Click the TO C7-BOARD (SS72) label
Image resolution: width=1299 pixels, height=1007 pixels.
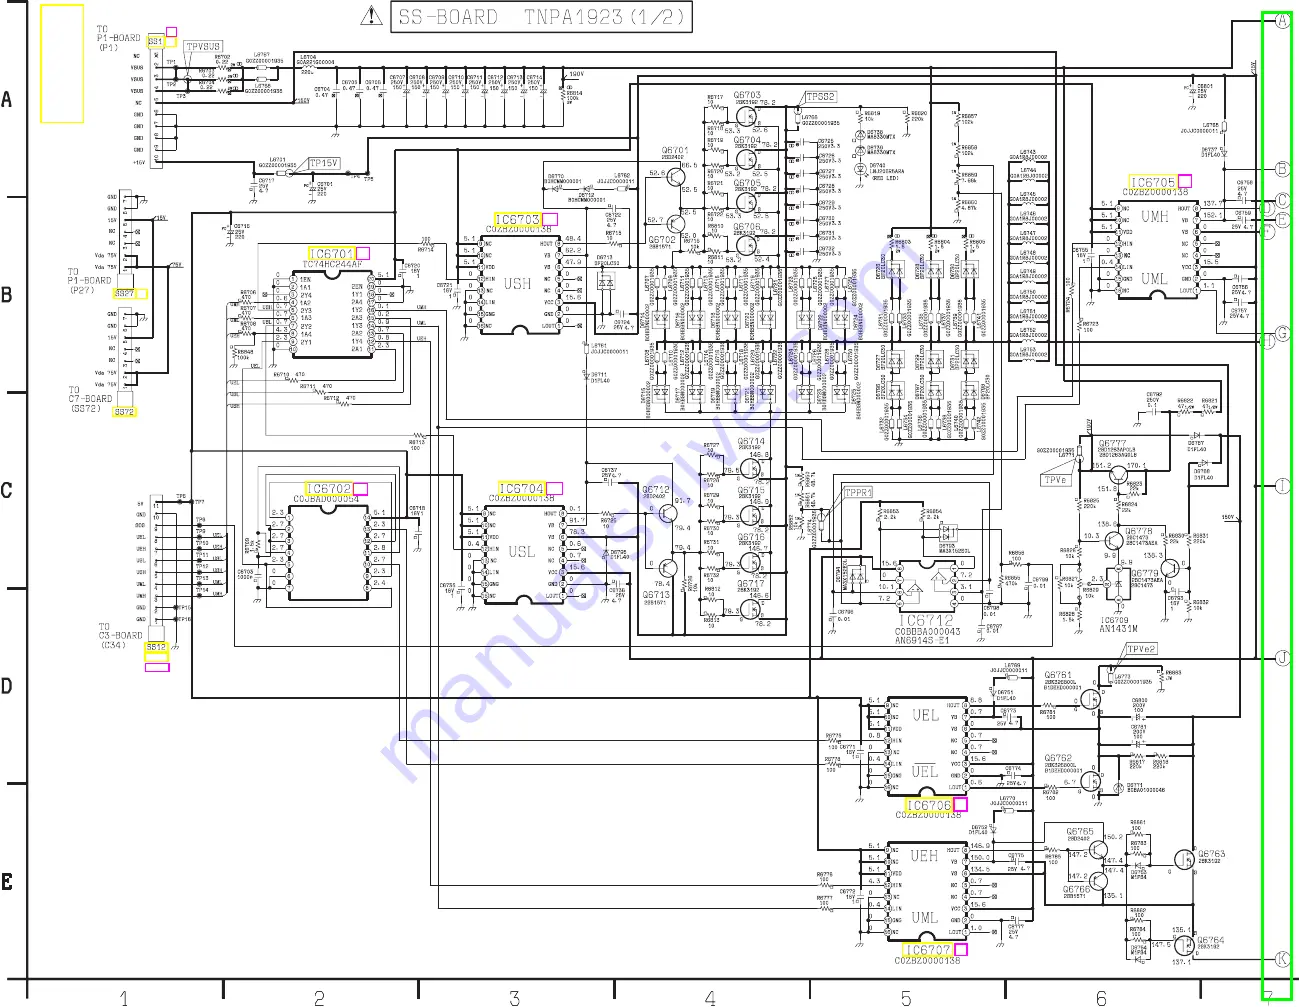(x=88, y=399)
